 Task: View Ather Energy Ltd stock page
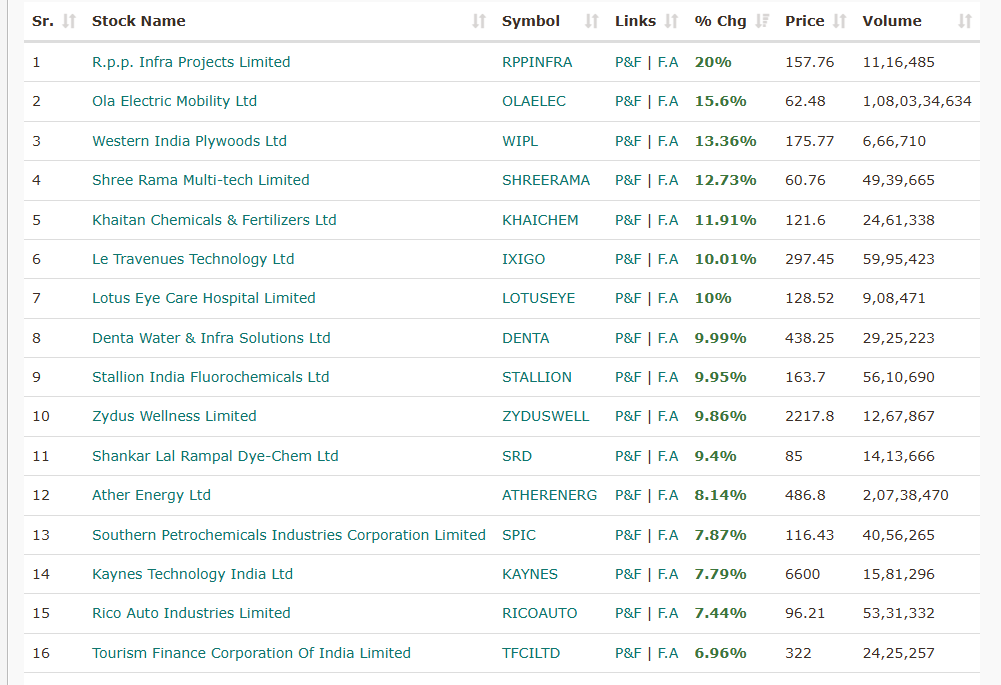pos(151,495)
